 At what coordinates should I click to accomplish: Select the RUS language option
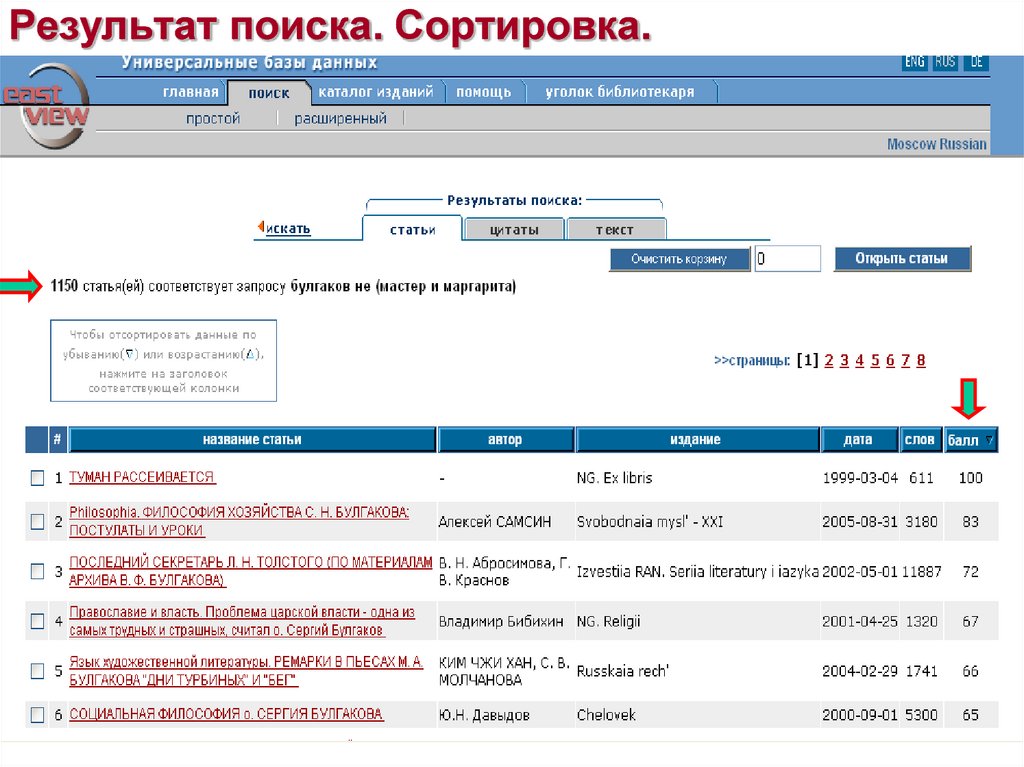coord(945,62)
